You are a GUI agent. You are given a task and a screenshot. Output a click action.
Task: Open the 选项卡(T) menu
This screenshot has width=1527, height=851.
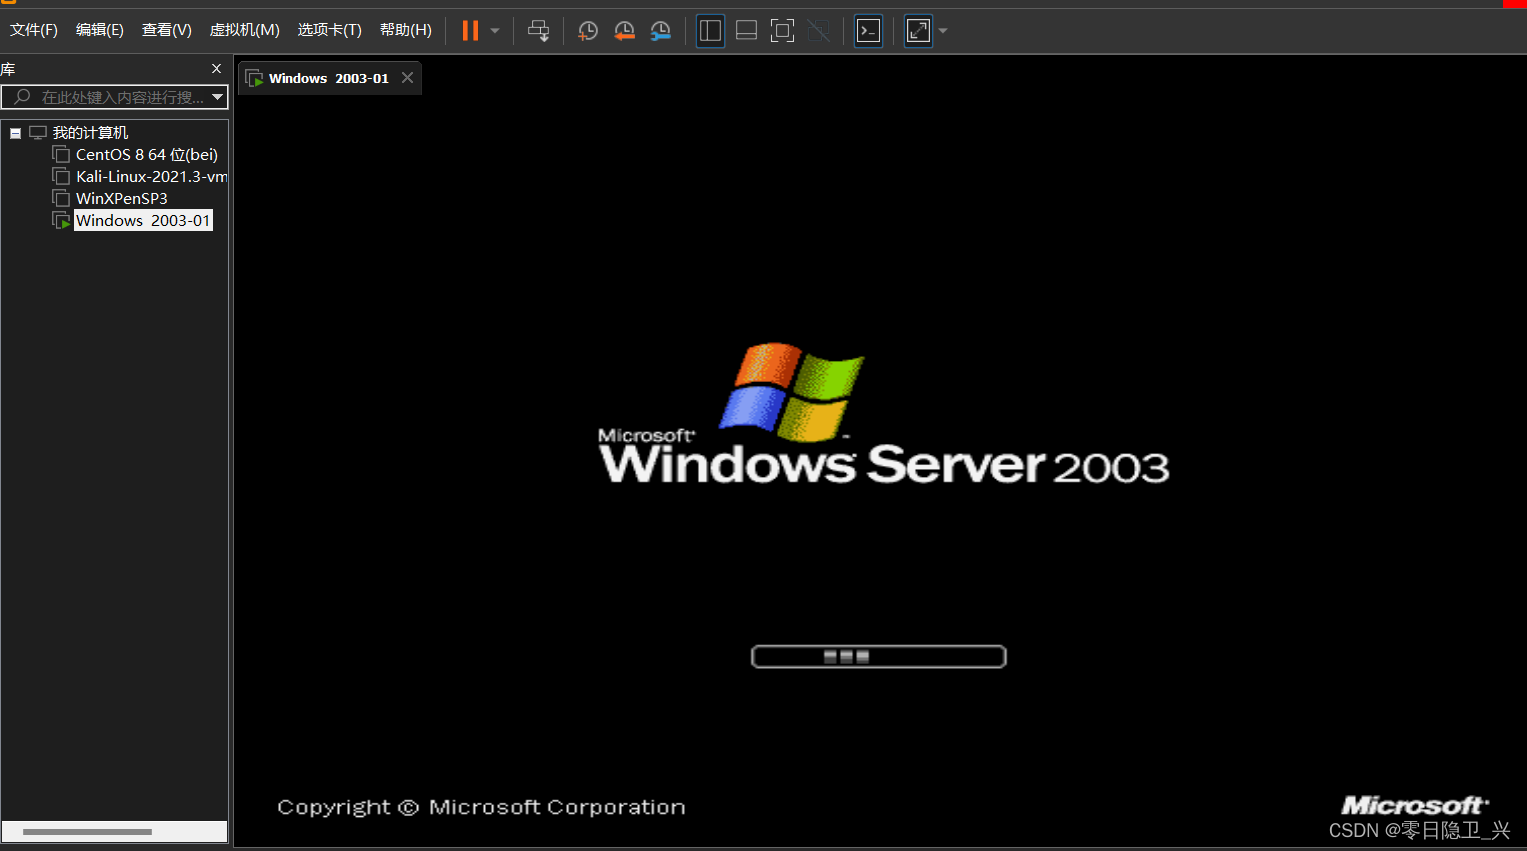329,30
